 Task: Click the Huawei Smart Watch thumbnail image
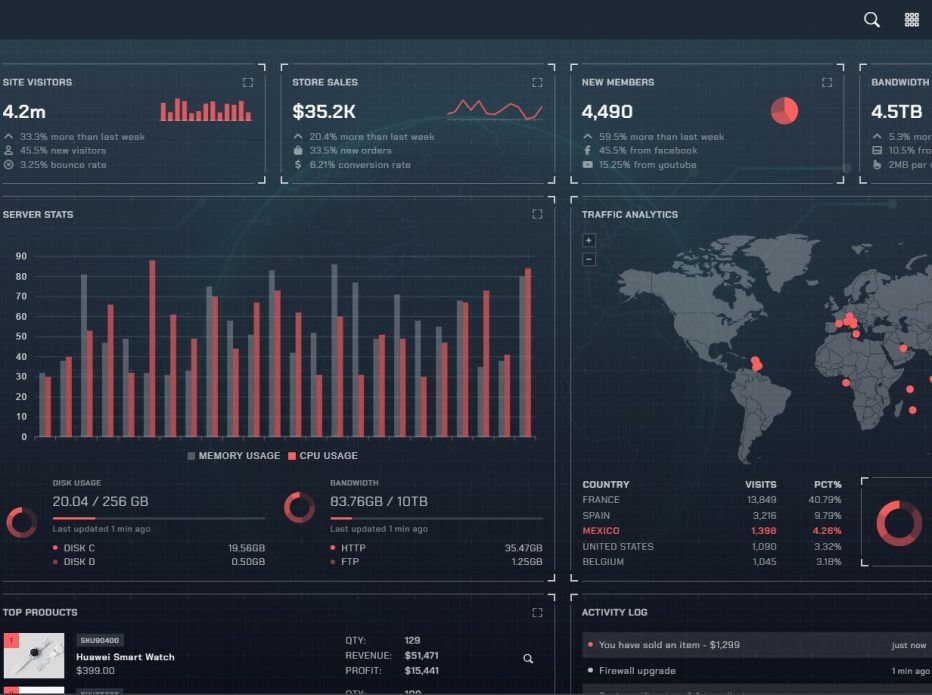click(34, 656)
